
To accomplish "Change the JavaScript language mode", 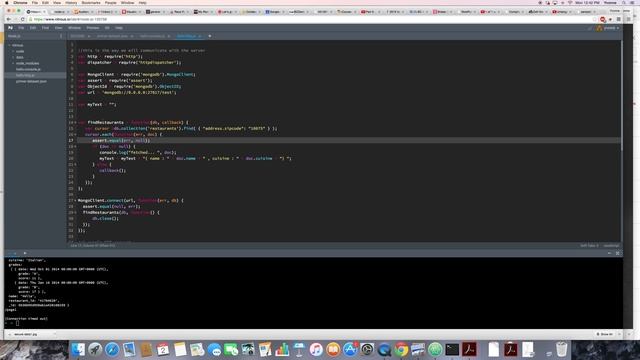I will point(611,246).
